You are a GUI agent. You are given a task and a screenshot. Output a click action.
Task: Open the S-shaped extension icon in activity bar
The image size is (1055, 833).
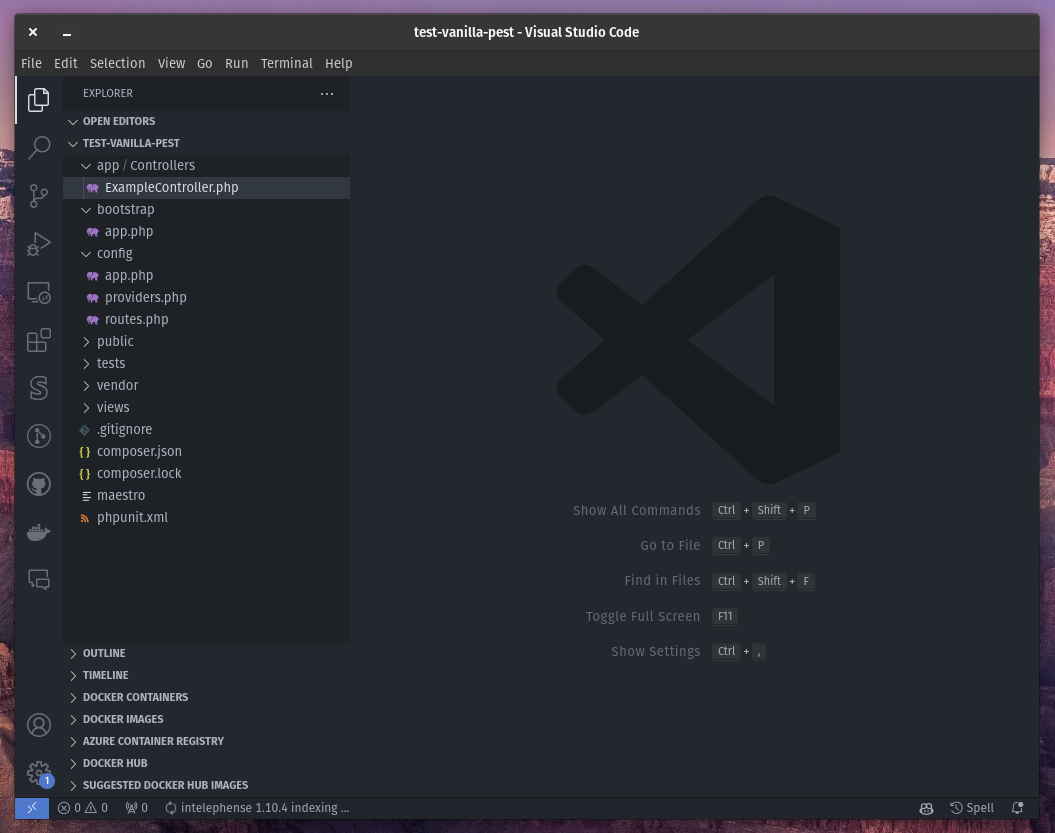(x=38, y=388)
